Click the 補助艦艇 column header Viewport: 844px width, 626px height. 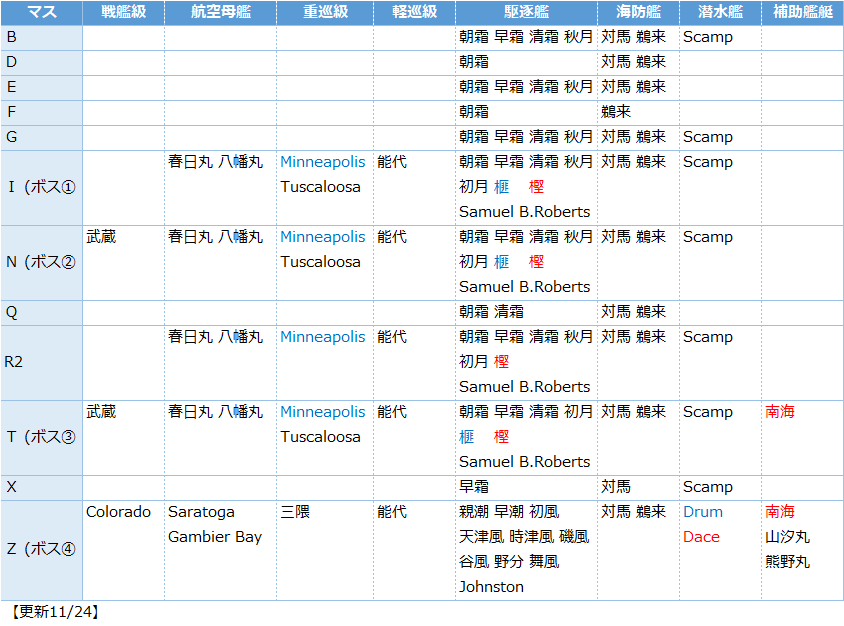coord(802,12)
